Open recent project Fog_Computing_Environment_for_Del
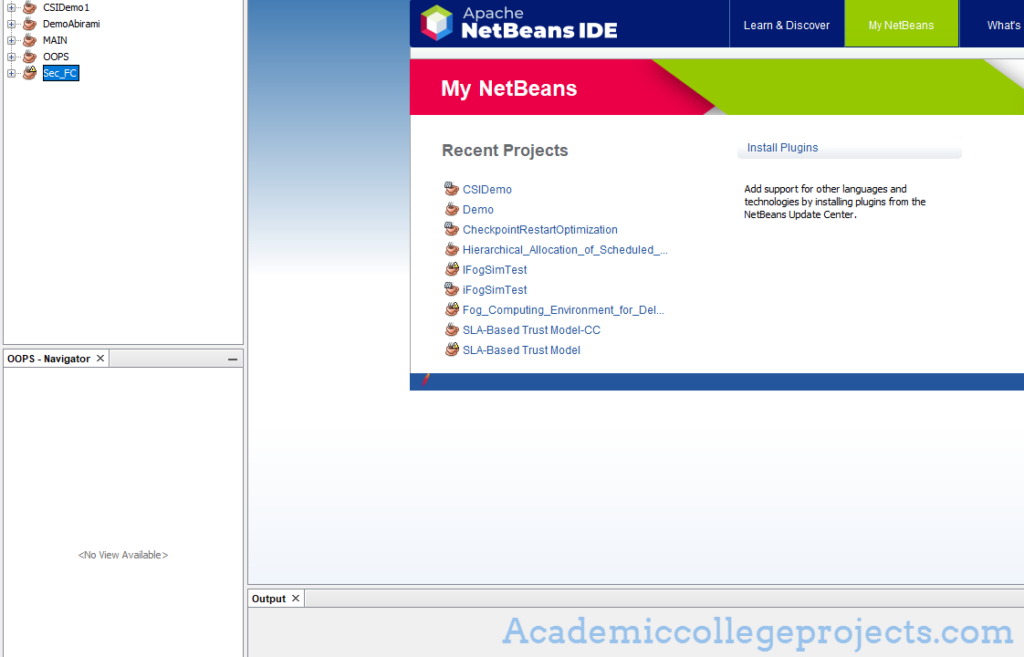Screen dimensions: 1024x657 pos(563,310)
